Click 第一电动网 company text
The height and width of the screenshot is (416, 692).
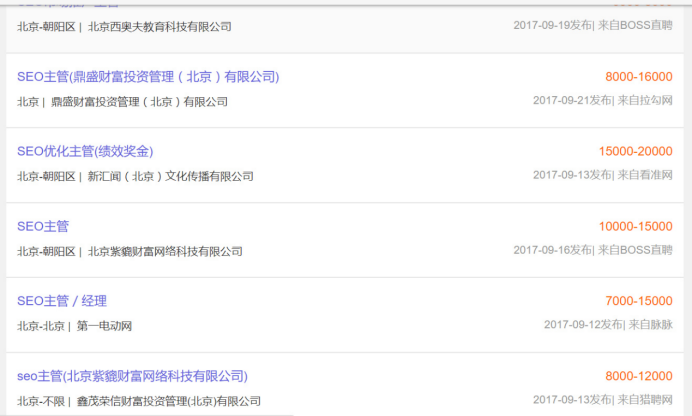point(104,326)
